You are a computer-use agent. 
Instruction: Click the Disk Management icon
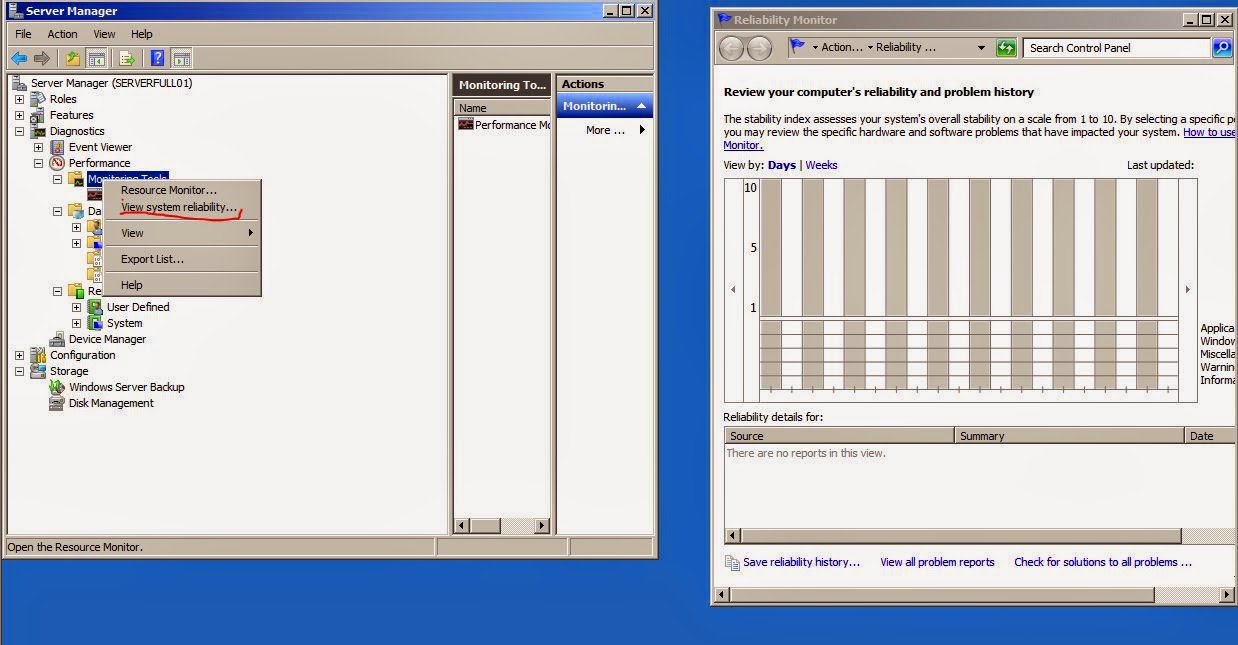click(x=57, y=403)
